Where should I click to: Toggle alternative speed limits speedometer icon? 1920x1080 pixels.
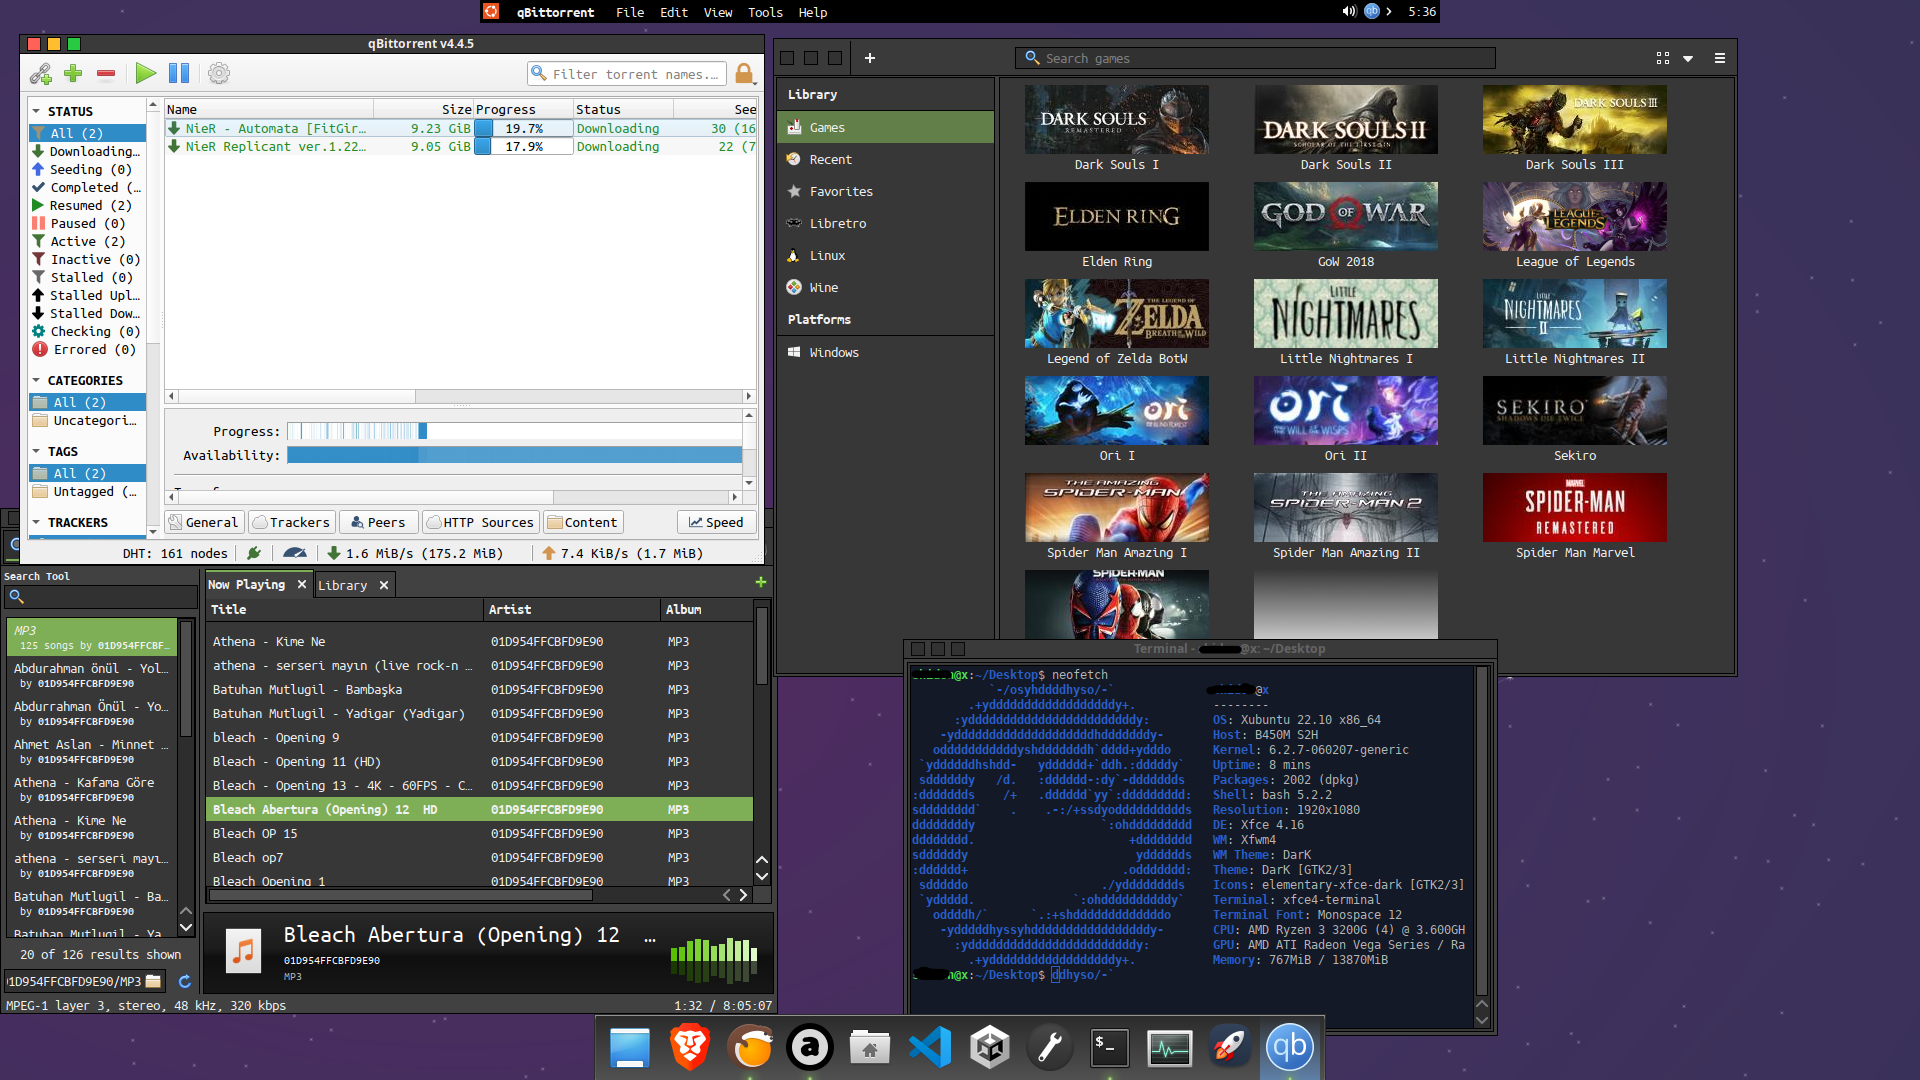(294, 553)
